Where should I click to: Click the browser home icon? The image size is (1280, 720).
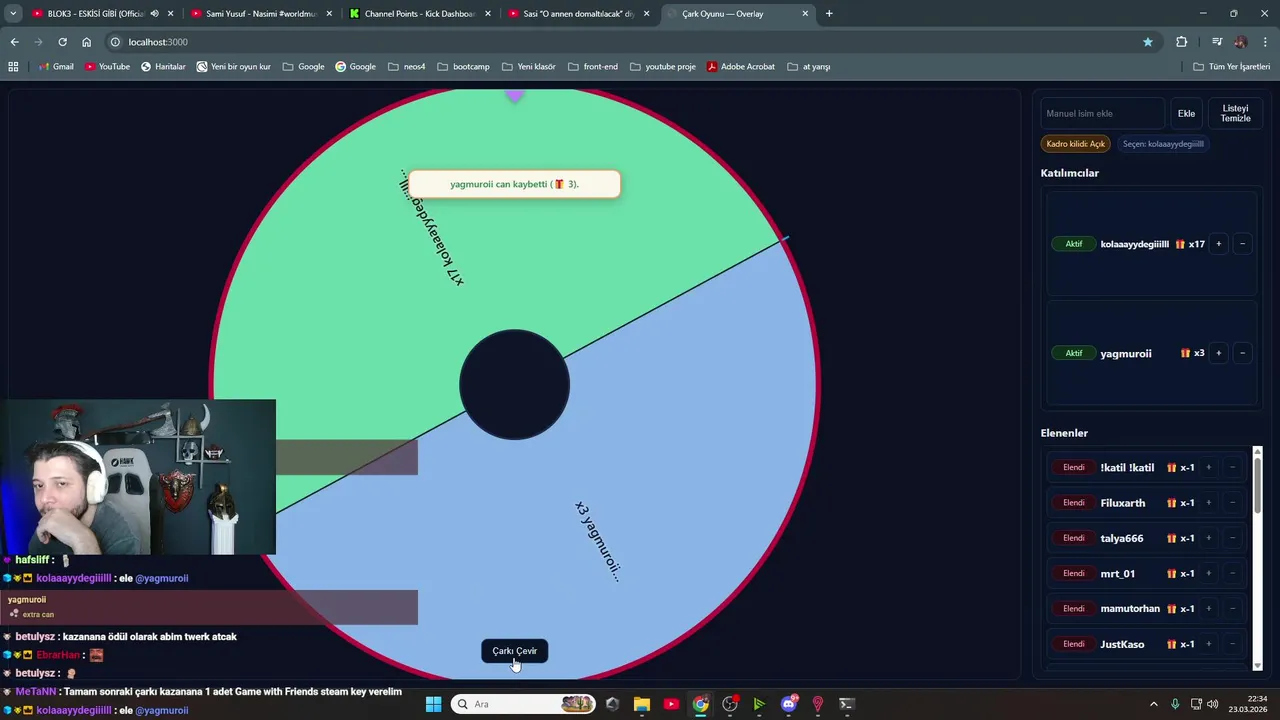pos(86,42)
